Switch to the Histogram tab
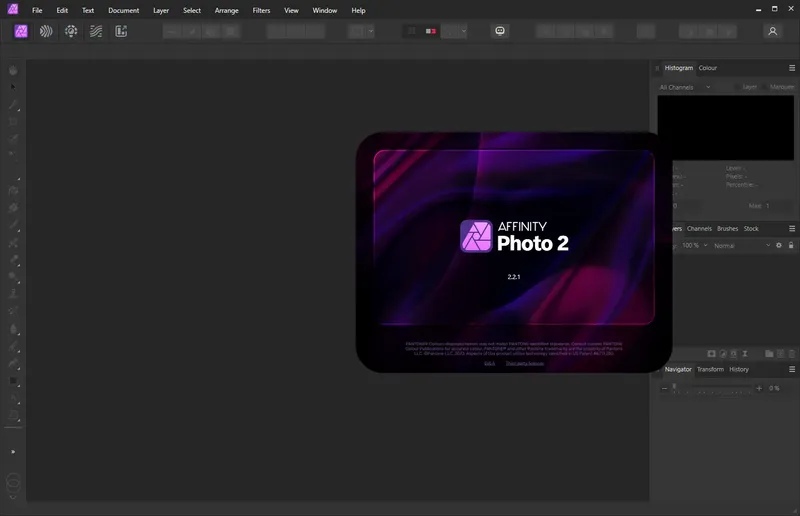This screenshot has width=800, height=516. [x=679, y=68]
